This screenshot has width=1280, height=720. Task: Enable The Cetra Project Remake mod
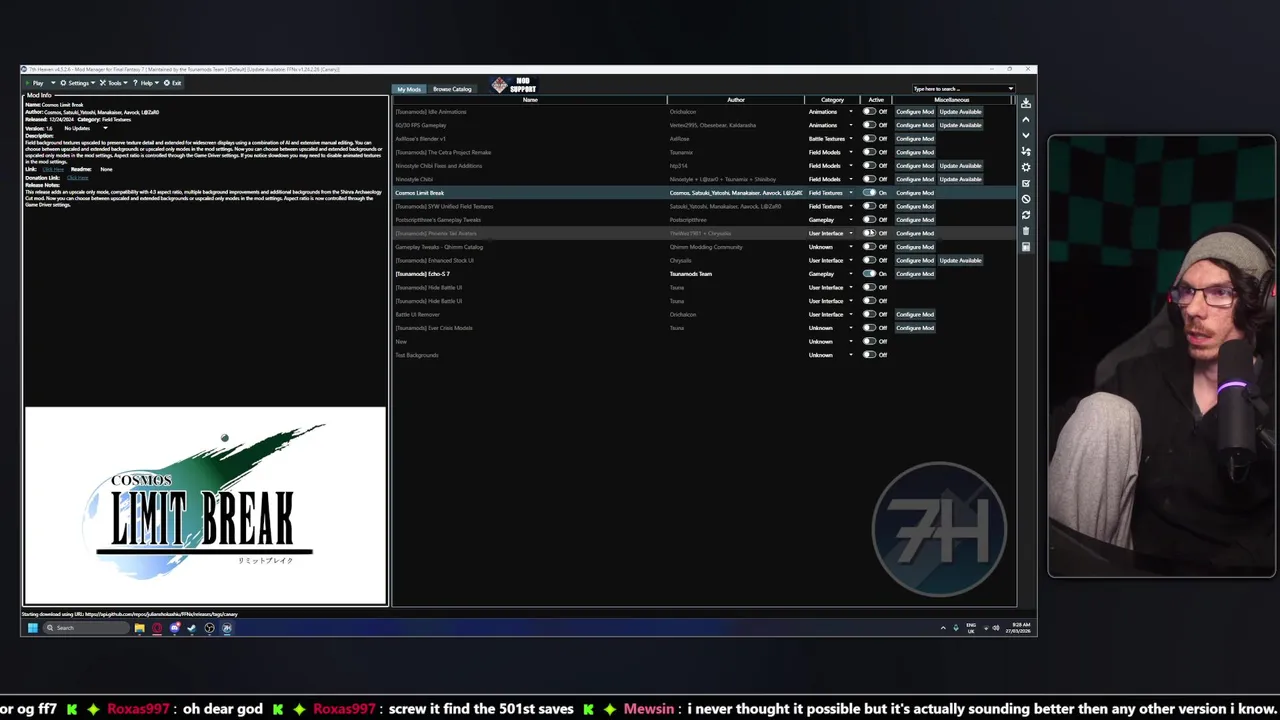869,152
